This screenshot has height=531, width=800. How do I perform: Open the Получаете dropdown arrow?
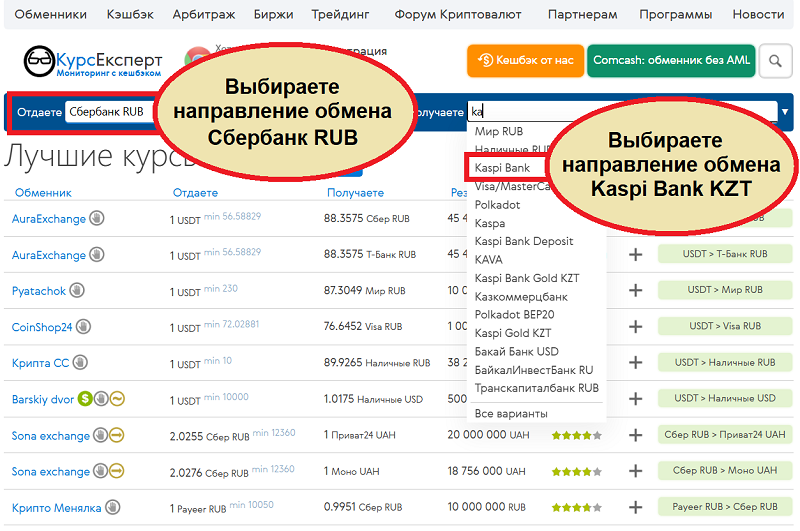point(785,112)
